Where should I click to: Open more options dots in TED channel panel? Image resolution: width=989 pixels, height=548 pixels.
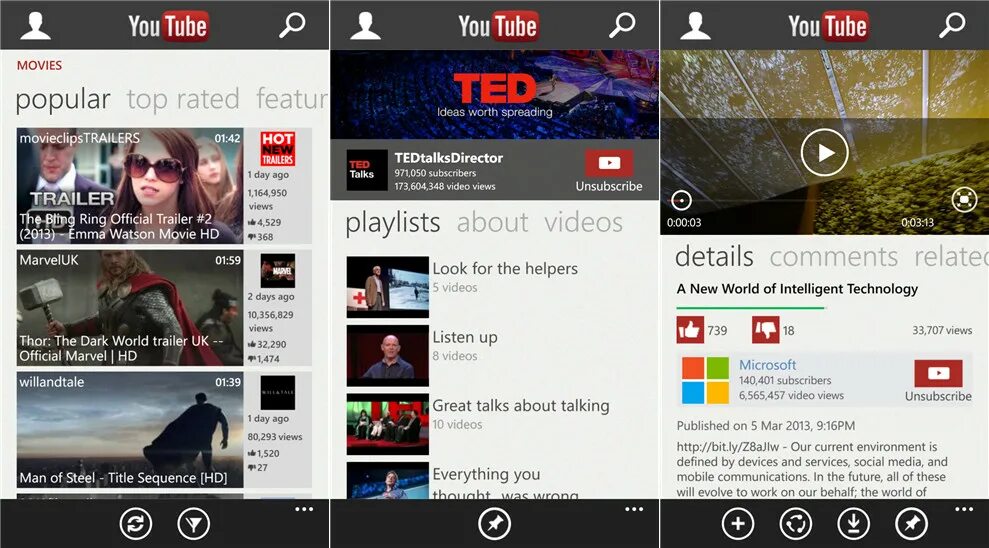(634, 509)
